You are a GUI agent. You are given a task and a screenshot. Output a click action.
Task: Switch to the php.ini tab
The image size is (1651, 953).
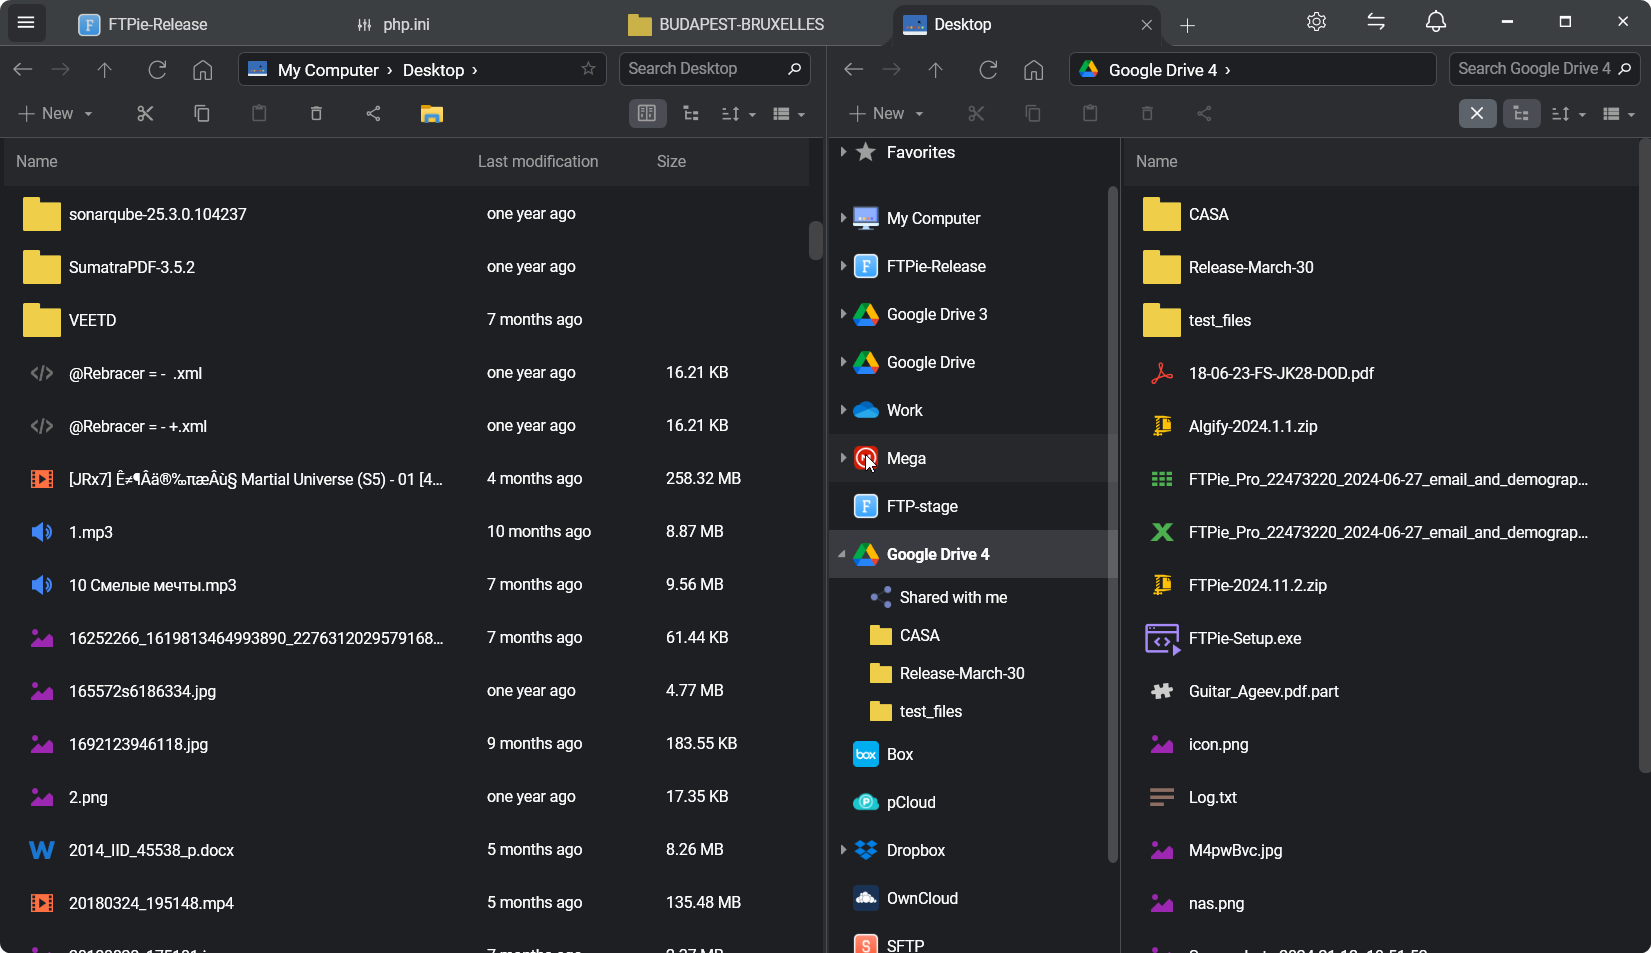[x=394, y=24]
